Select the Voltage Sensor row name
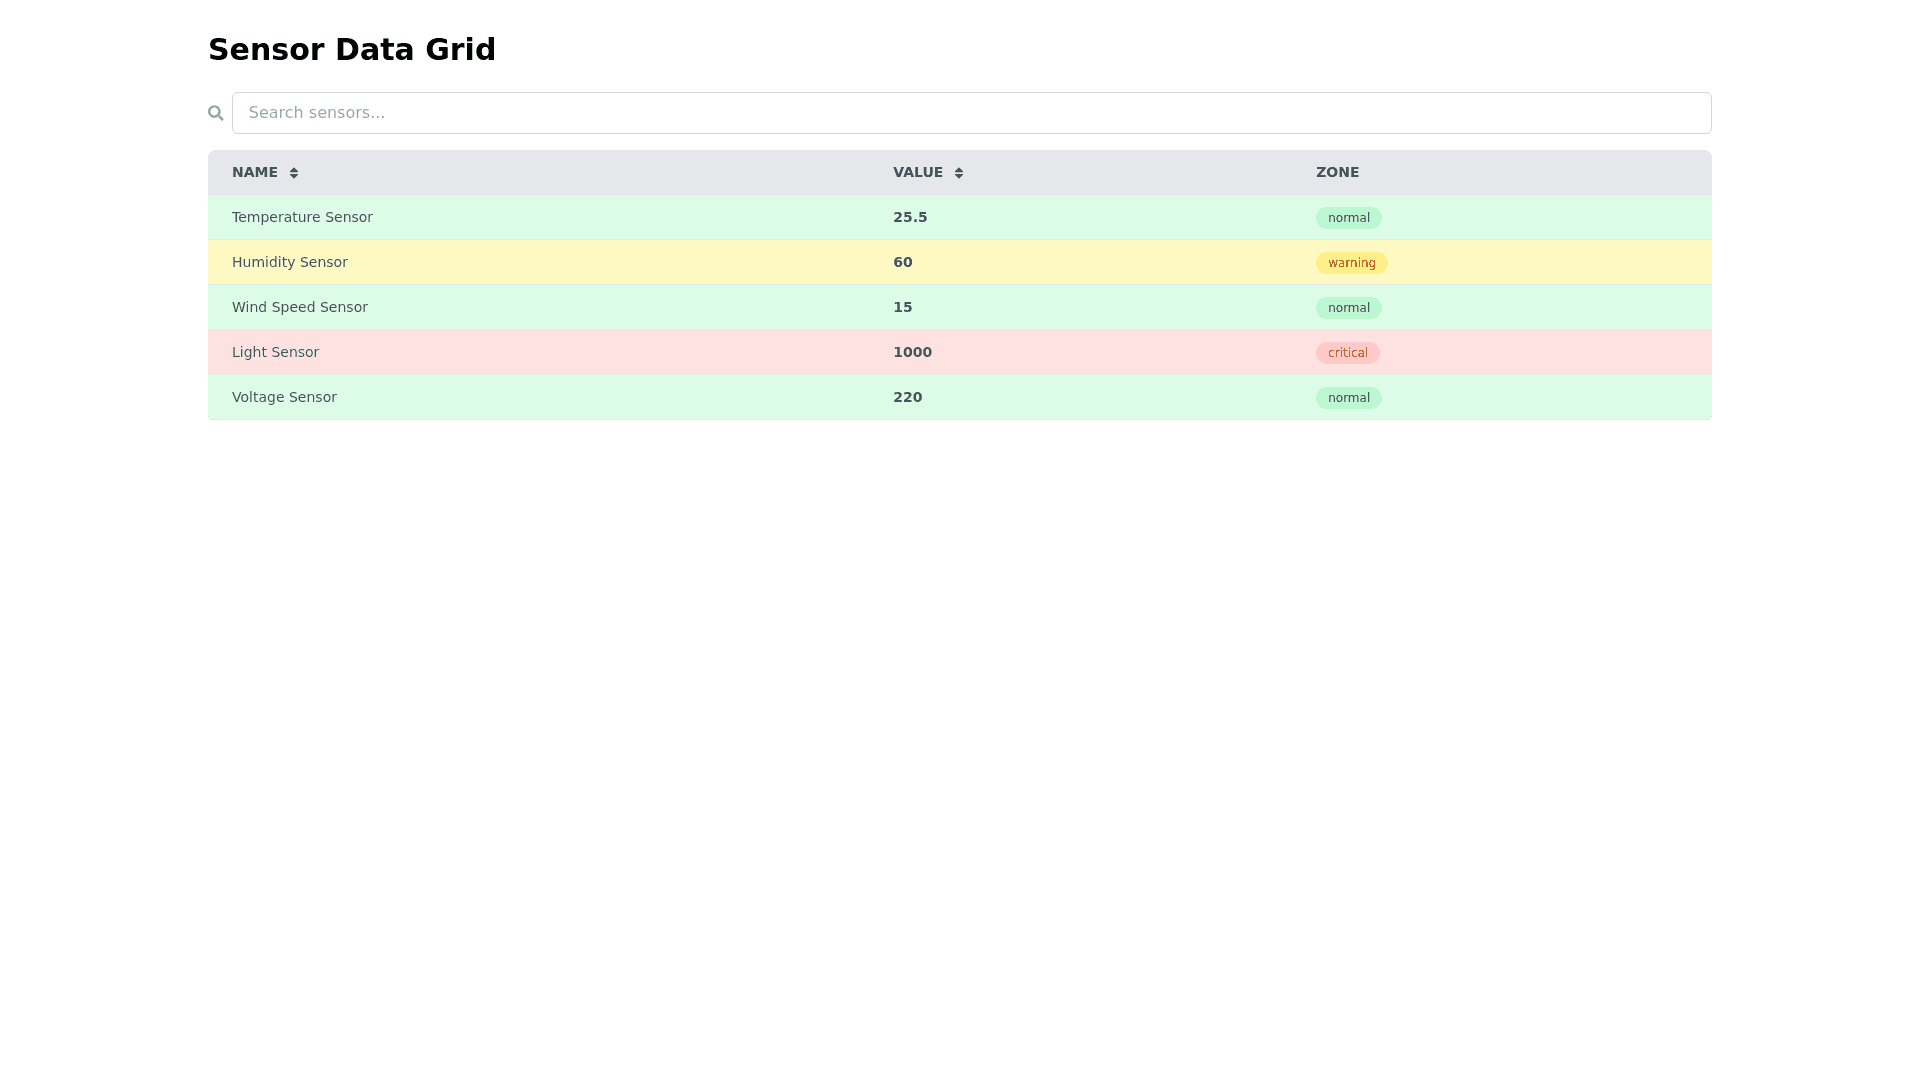 coord(284,397)
